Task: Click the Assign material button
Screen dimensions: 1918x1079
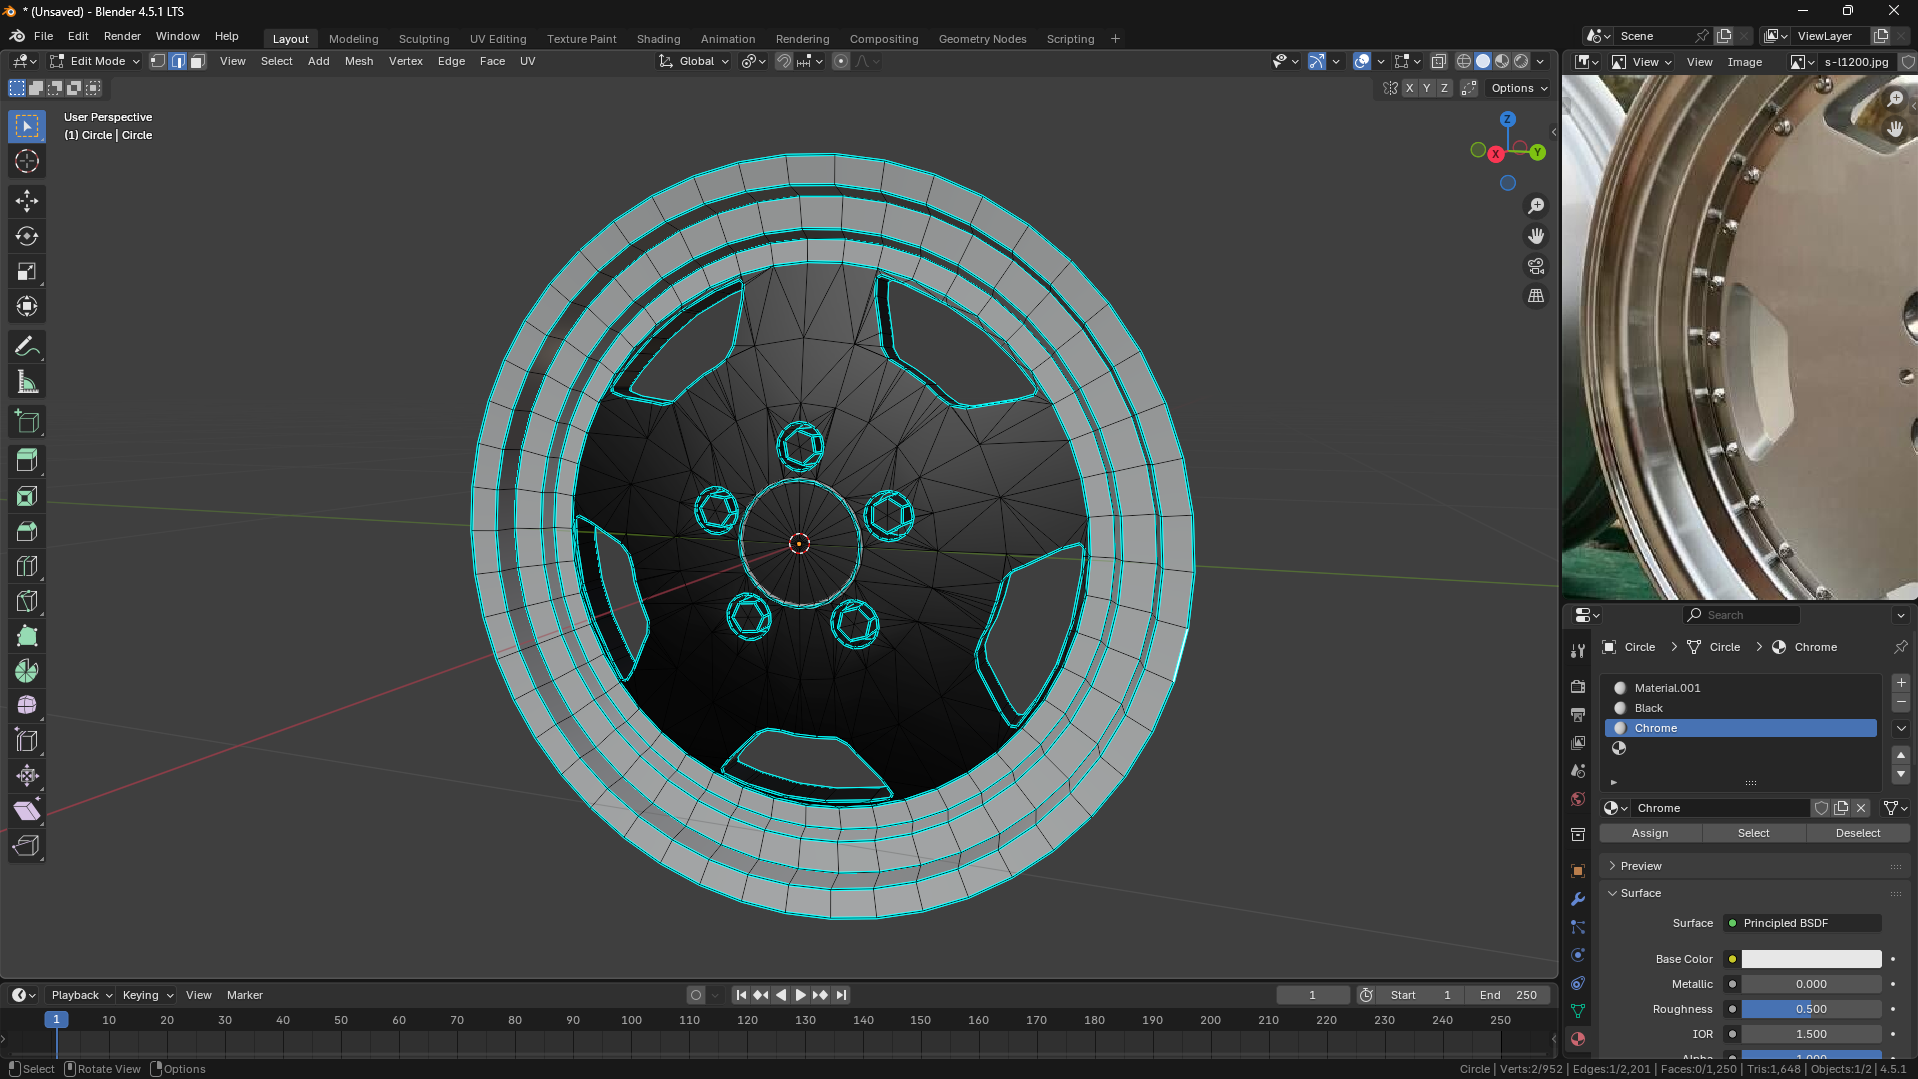Action: [x=1650, y=833]
